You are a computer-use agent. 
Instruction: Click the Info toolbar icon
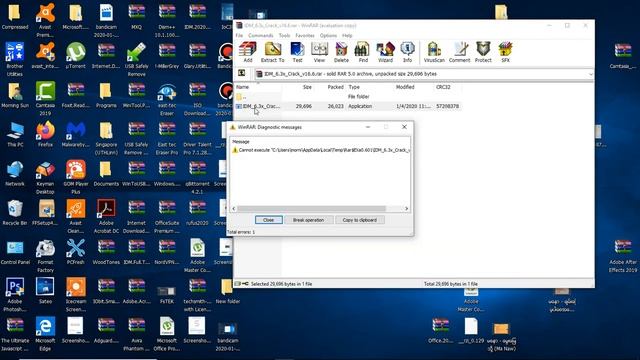pyautogui.click(x=407, y=52)
